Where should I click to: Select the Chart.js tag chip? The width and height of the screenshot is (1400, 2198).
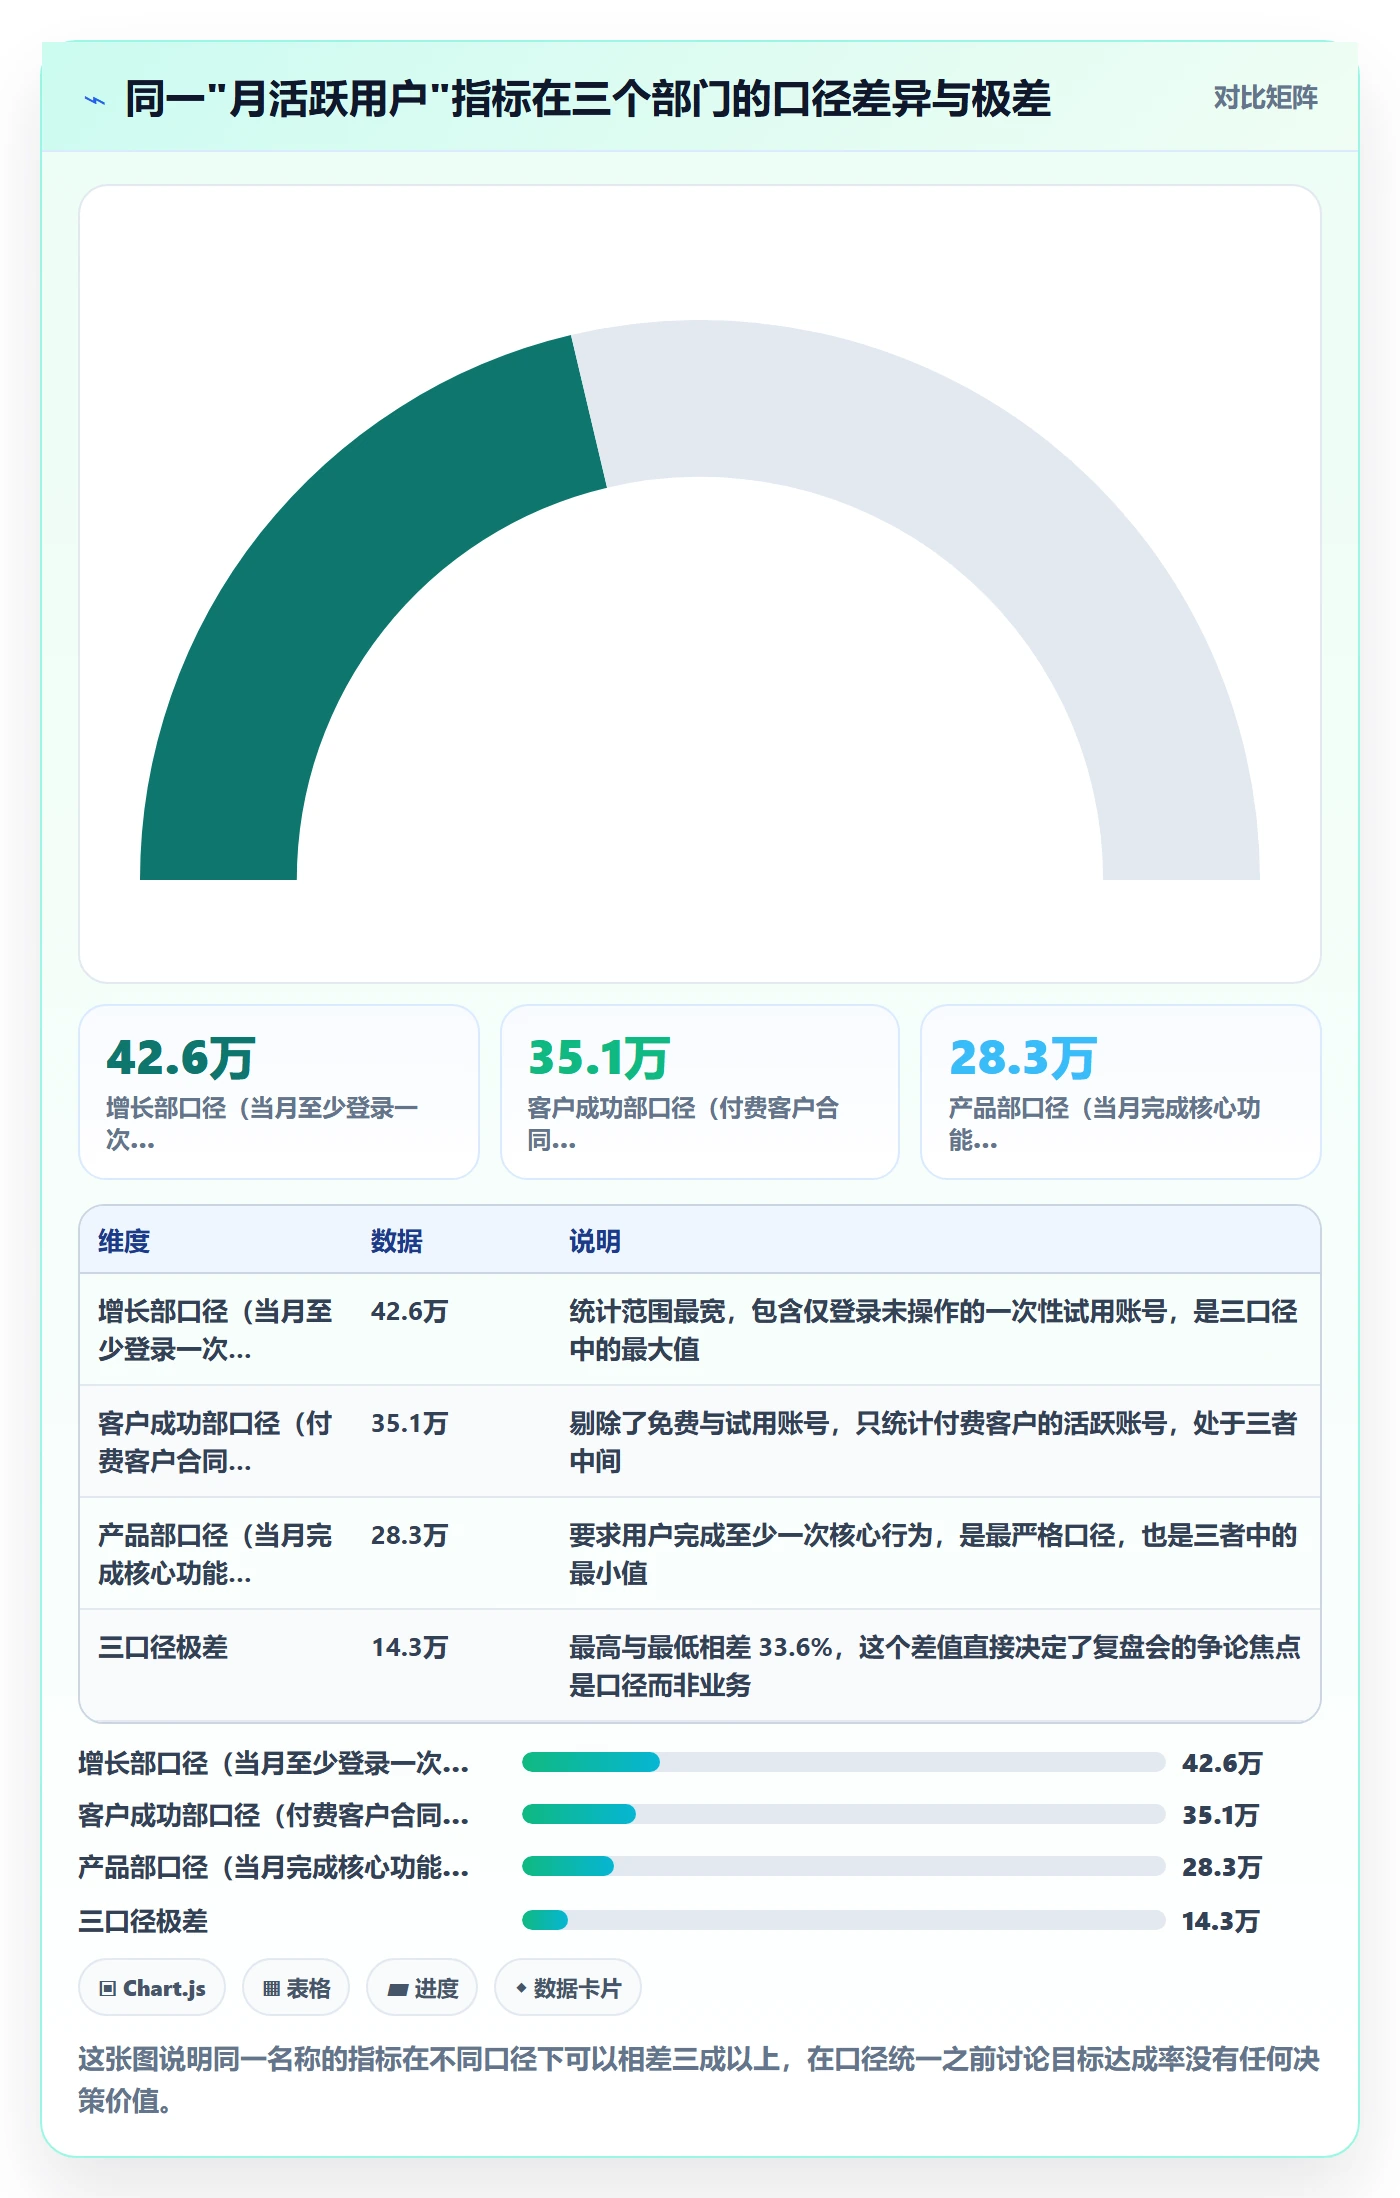152,1988
